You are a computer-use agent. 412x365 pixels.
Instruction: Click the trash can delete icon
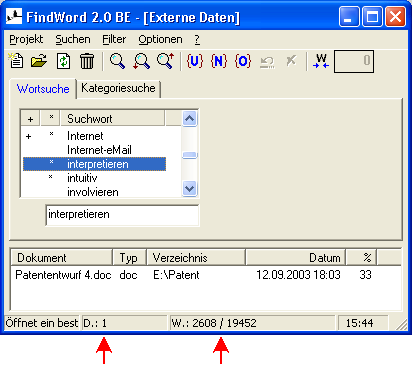(87, 61)
